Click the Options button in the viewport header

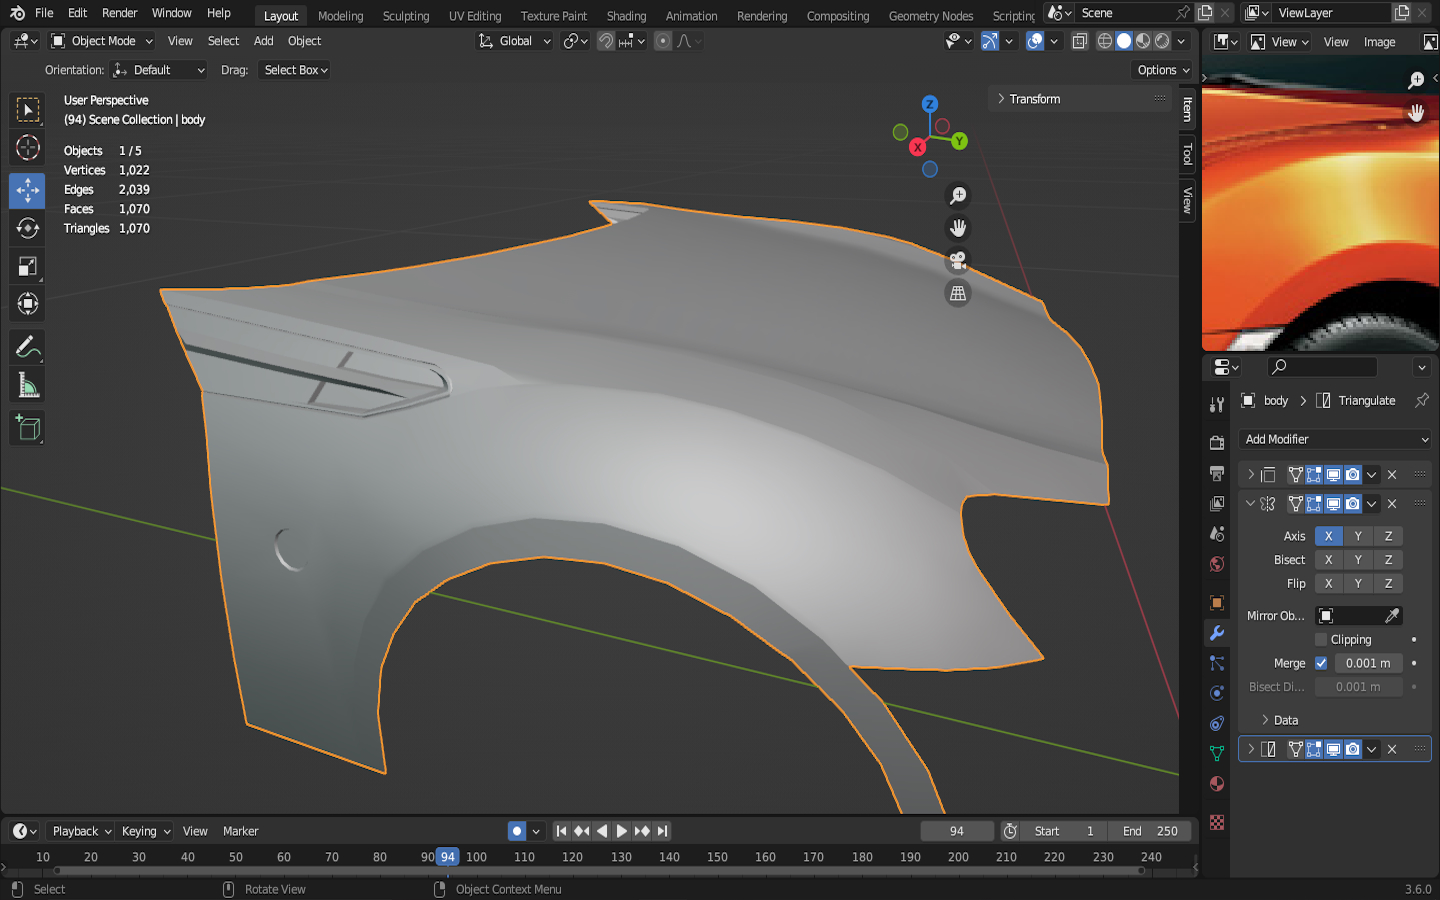(1163, 70)
